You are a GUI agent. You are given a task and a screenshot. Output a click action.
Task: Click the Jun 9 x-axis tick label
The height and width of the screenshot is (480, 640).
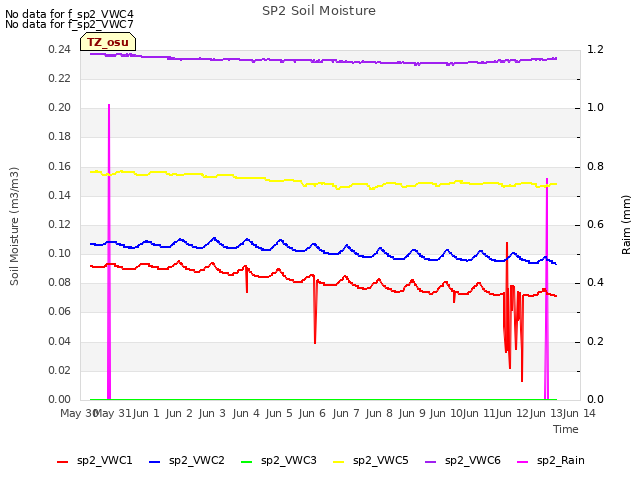[412, 413]
